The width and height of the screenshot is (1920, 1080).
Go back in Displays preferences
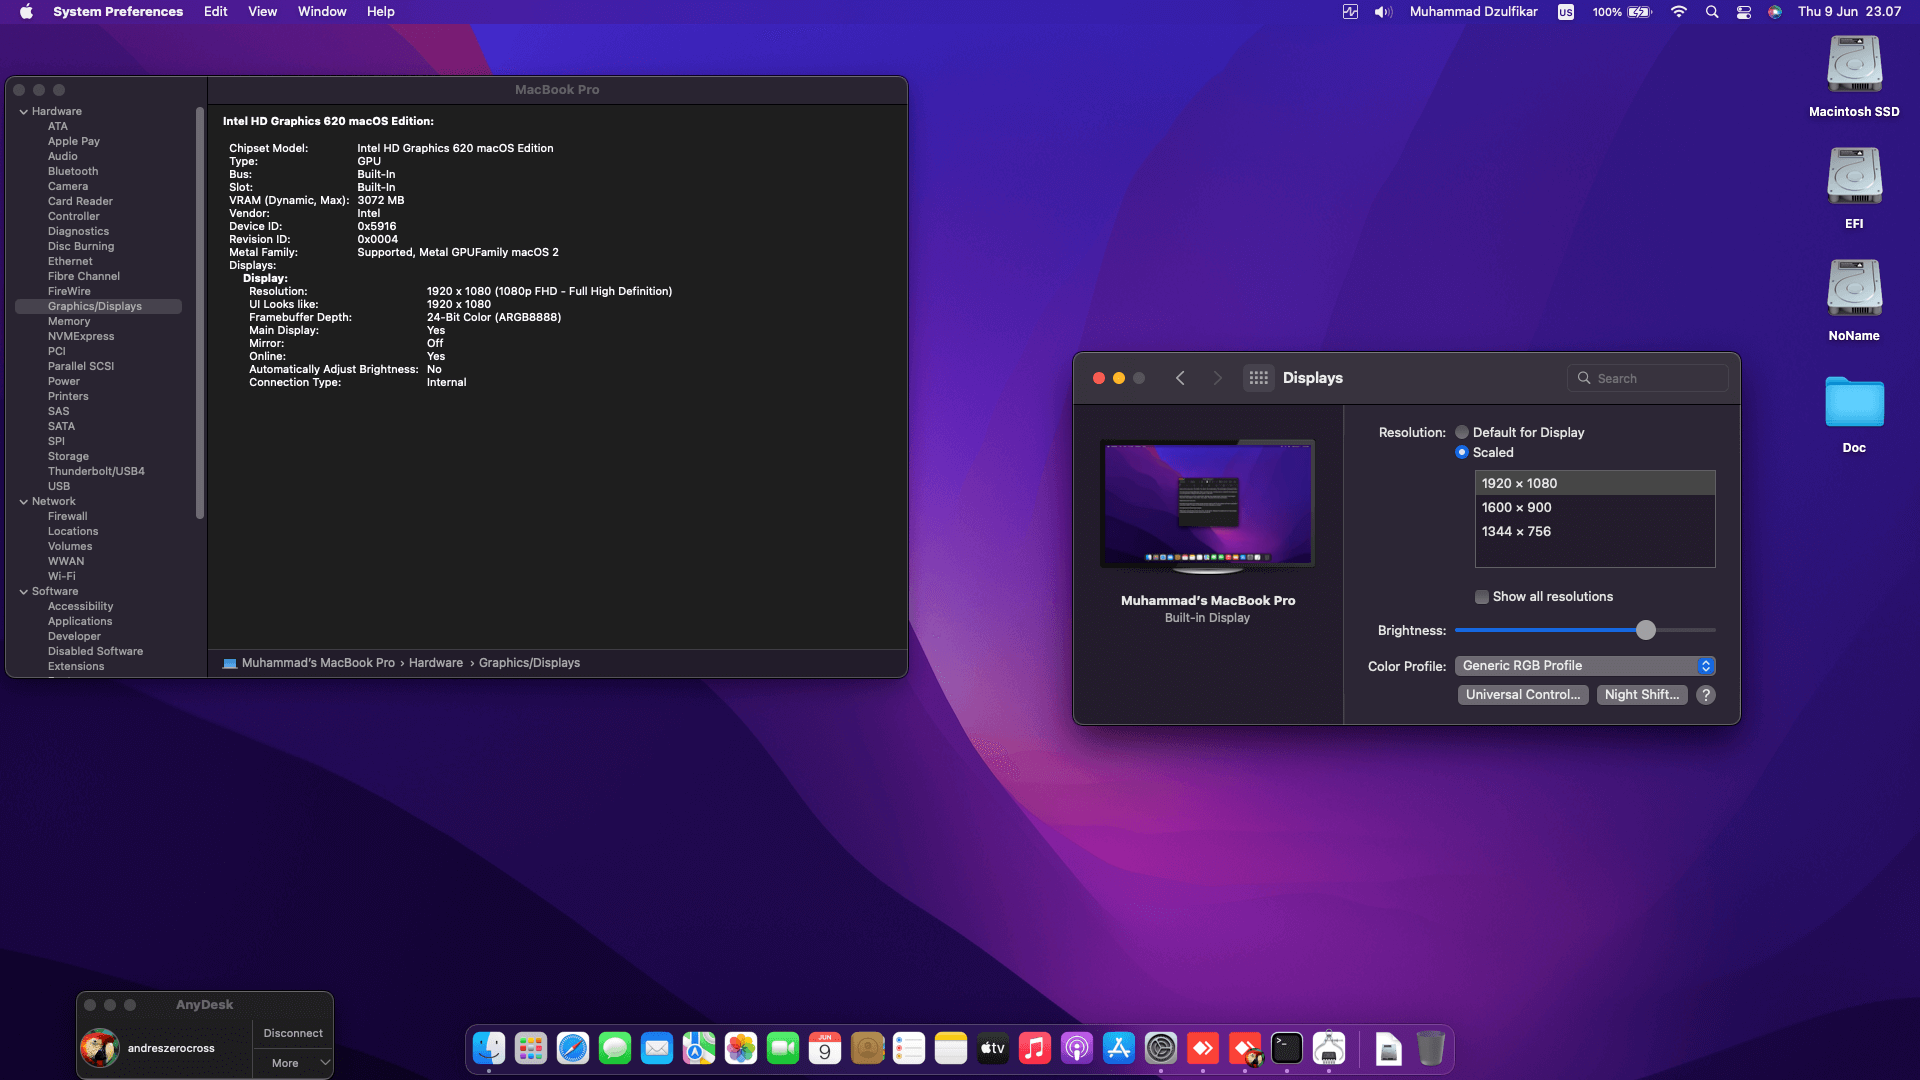click(x=1180, y=378)
